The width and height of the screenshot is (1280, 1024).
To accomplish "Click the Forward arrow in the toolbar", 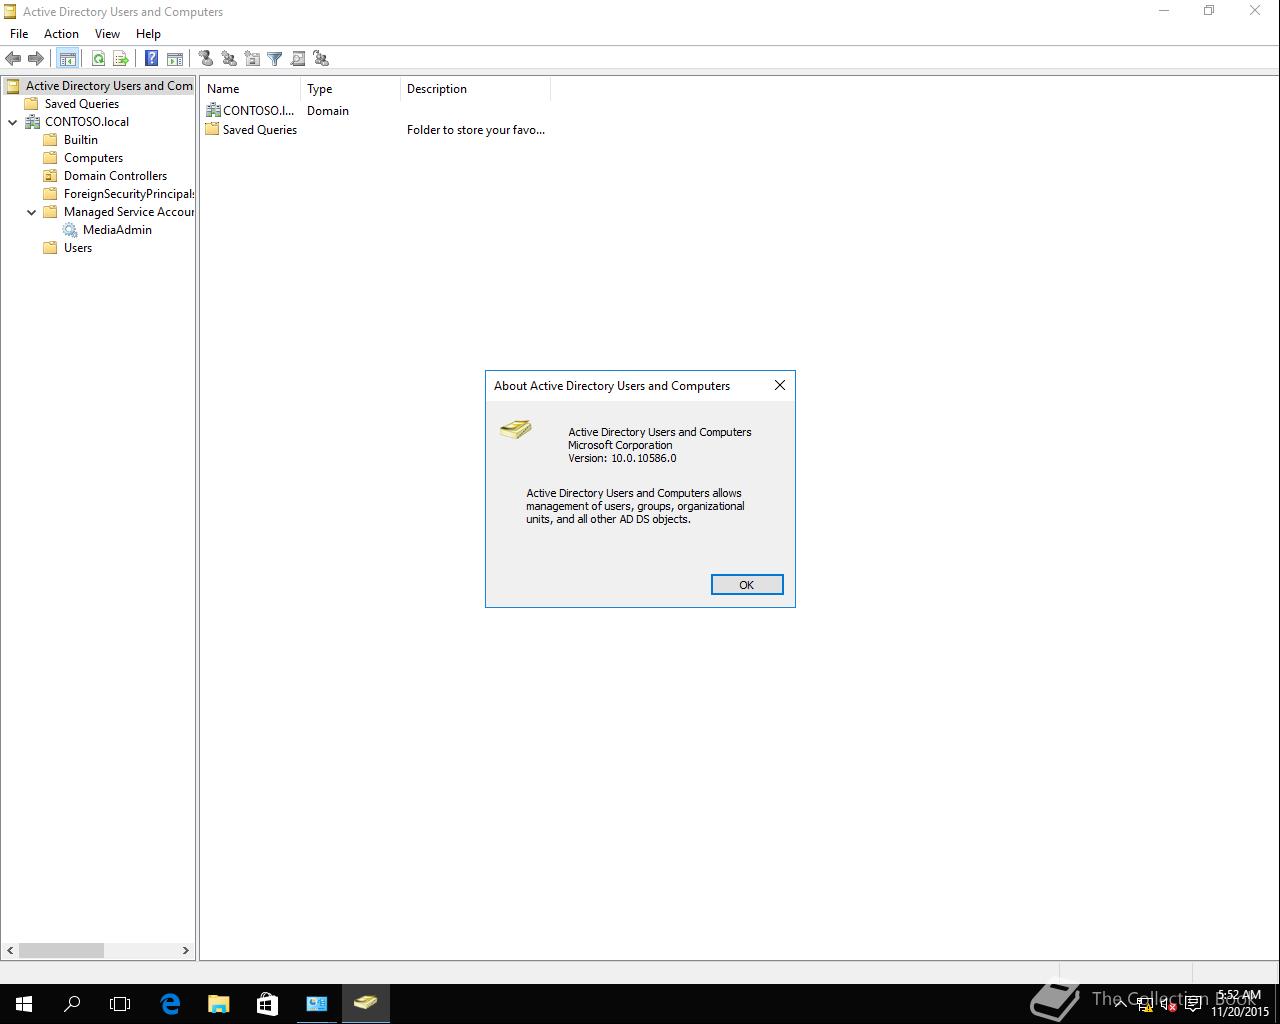I will pos(36,59).
